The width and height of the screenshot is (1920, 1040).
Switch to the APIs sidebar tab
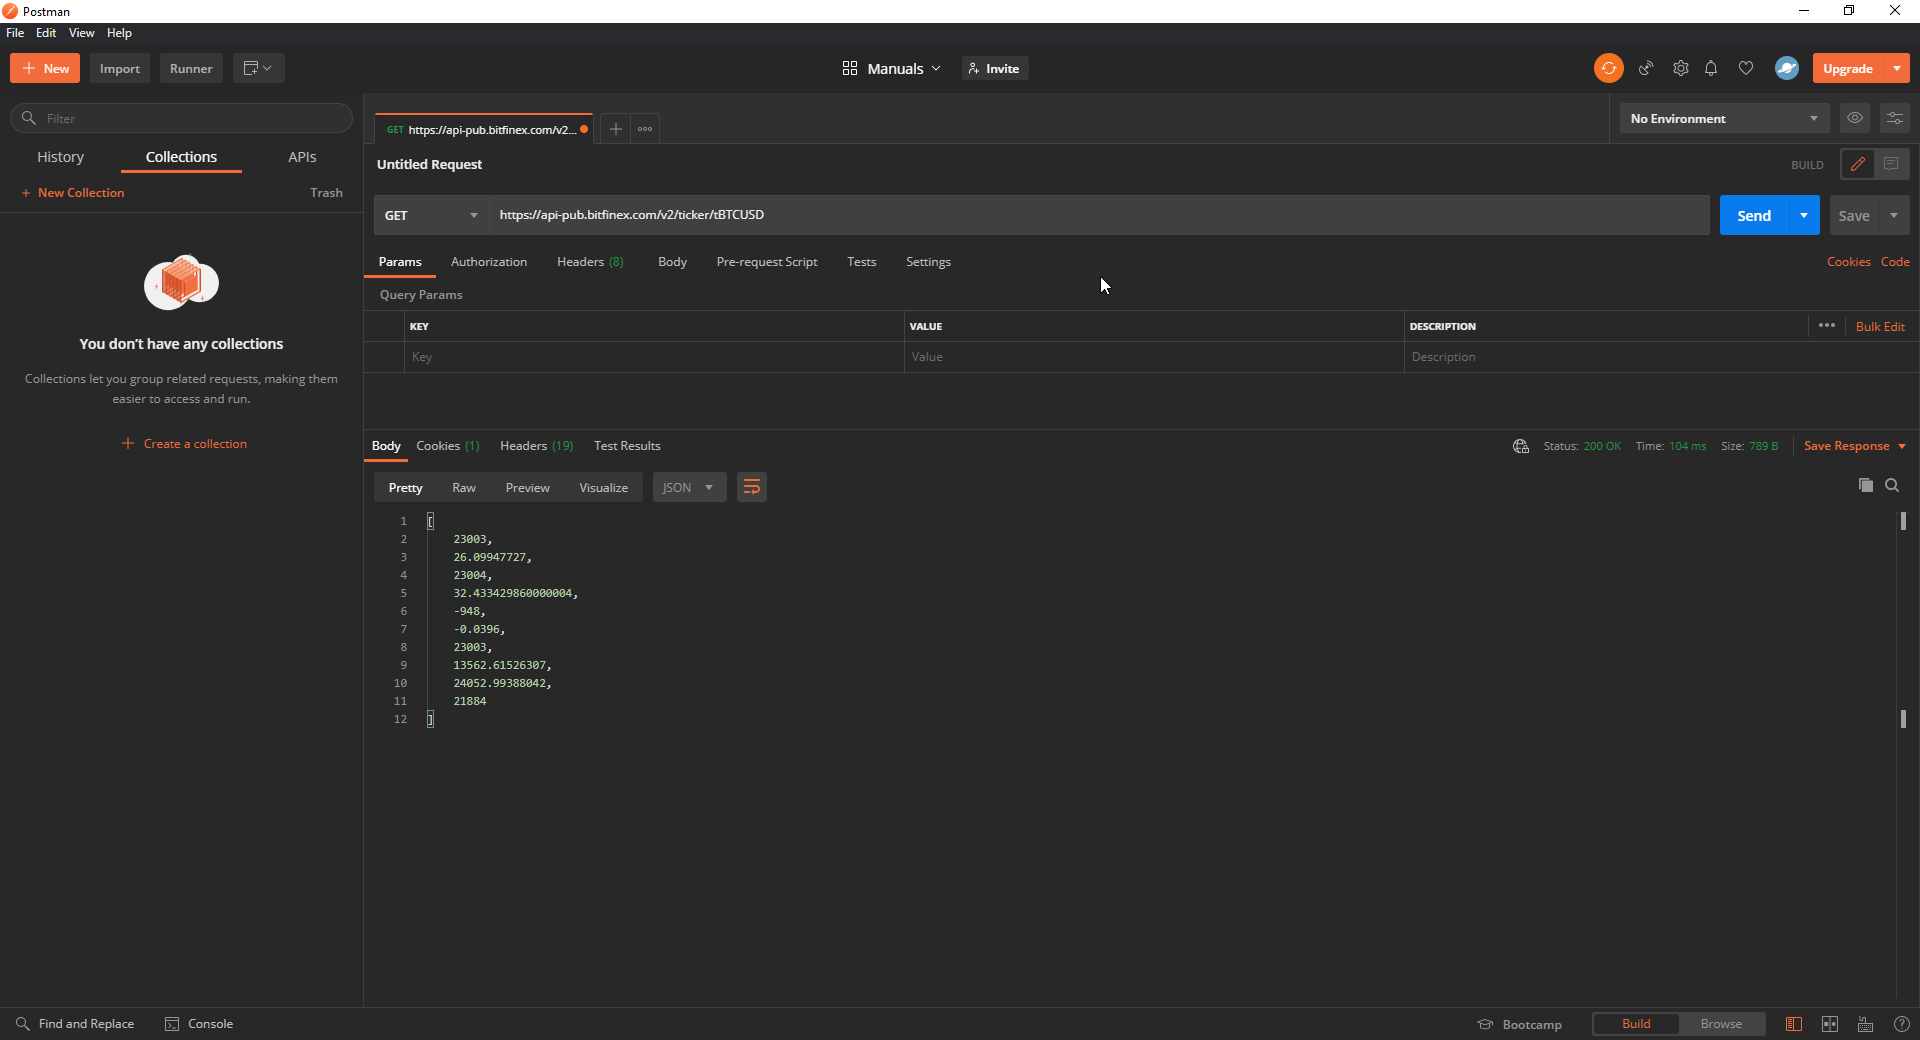302,157
